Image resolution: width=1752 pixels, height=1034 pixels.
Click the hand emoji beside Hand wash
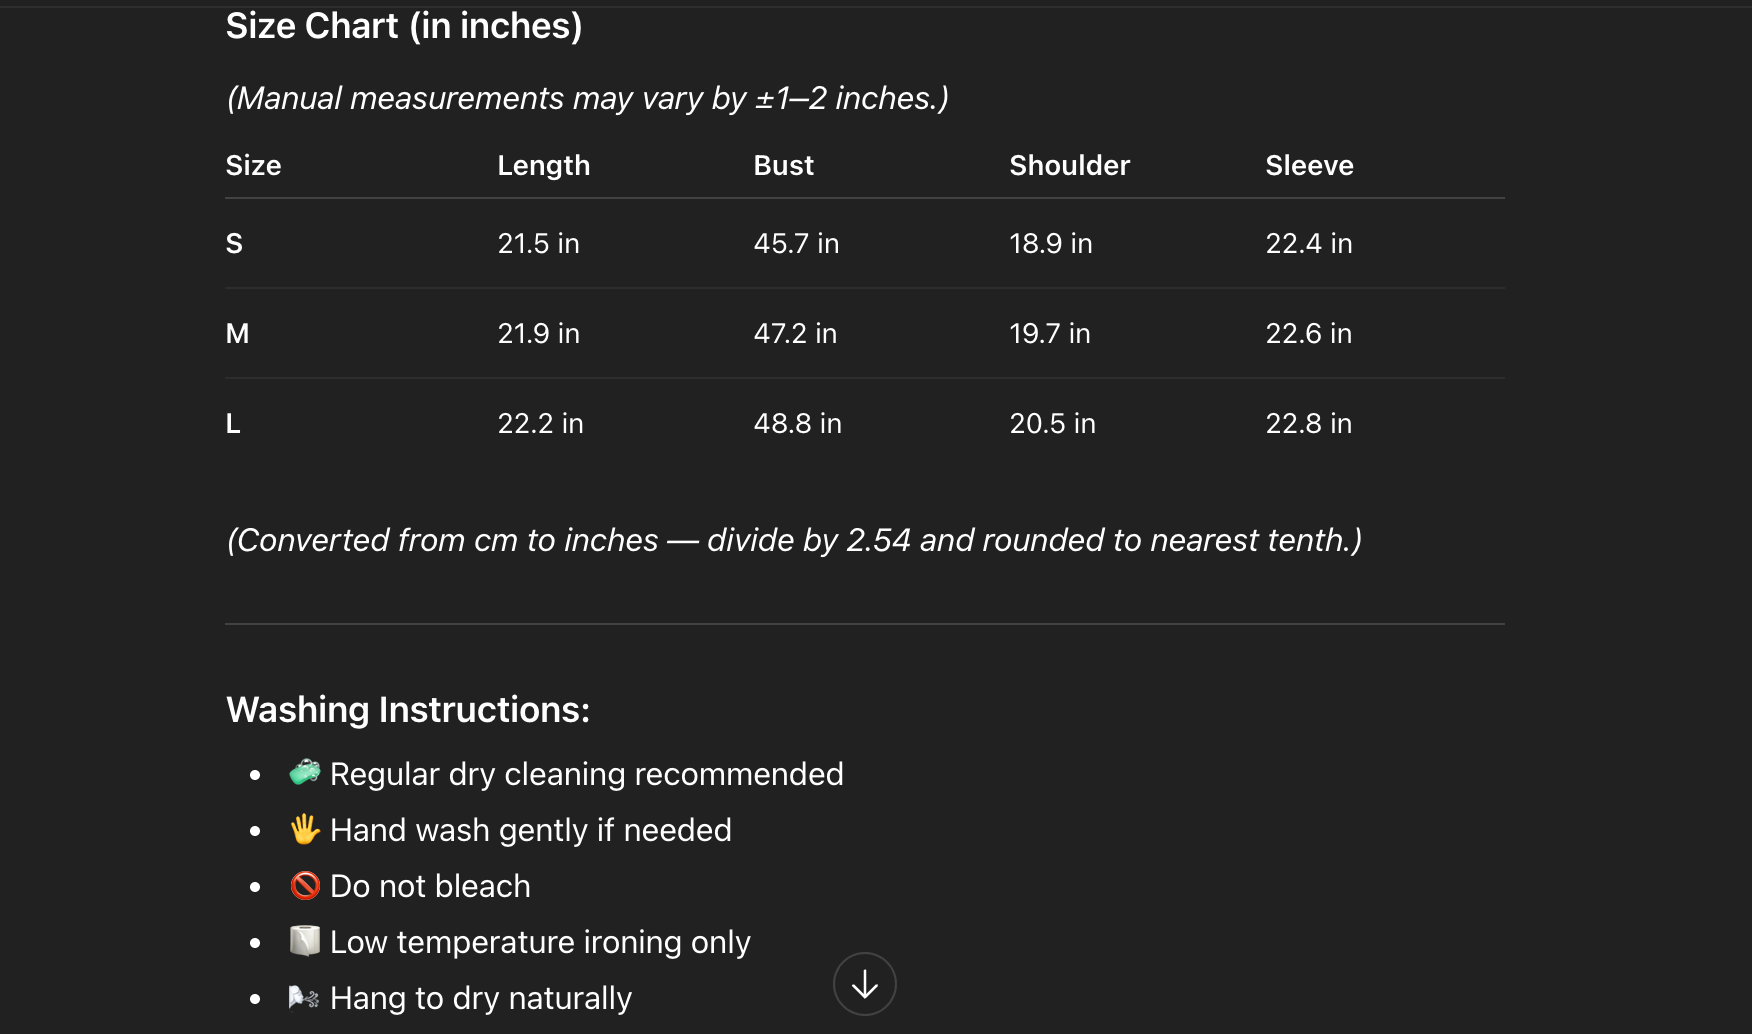[304, 829]
